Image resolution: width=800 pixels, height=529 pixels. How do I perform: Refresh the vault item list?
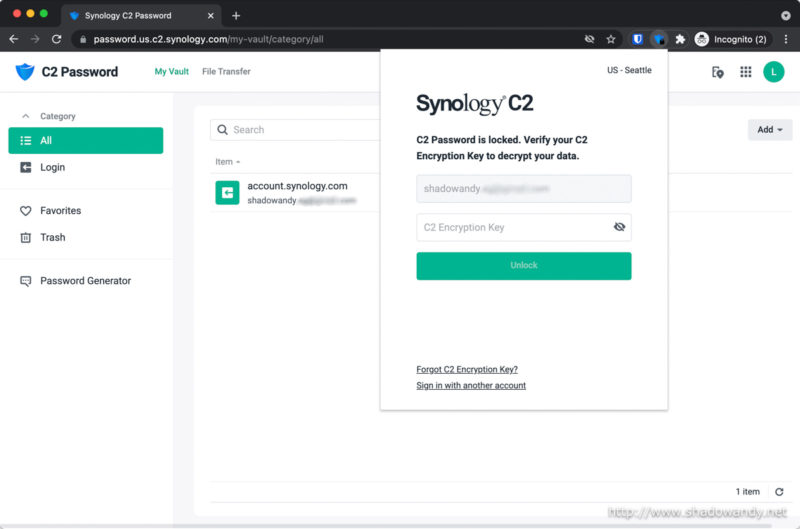point(779,492)
